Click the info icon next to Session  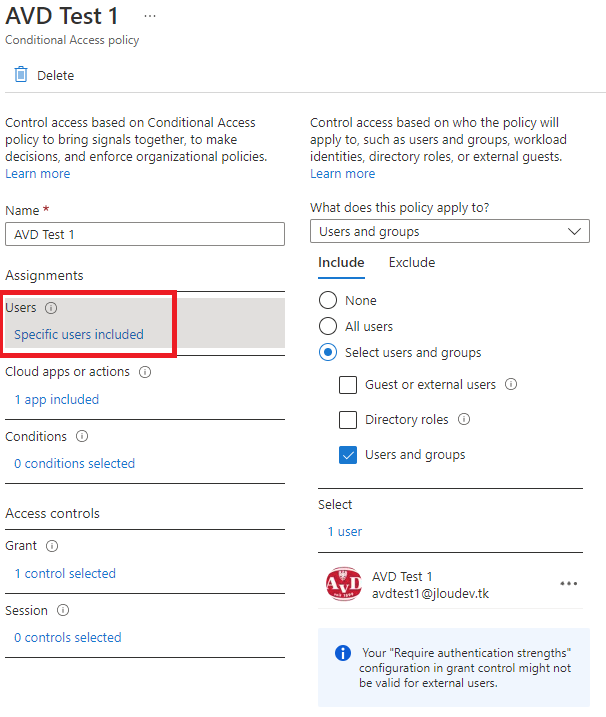tap(63, 610)
